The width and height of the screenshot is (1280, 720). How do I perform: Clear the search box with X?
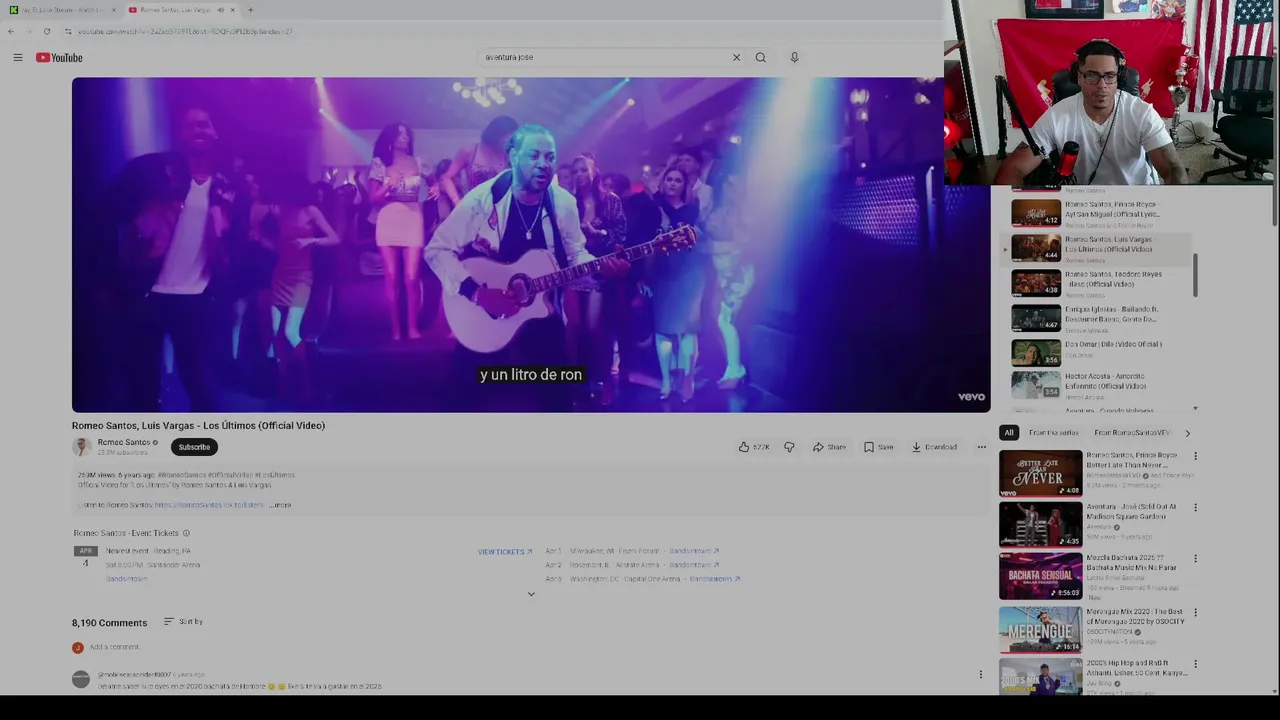(736, 57)
